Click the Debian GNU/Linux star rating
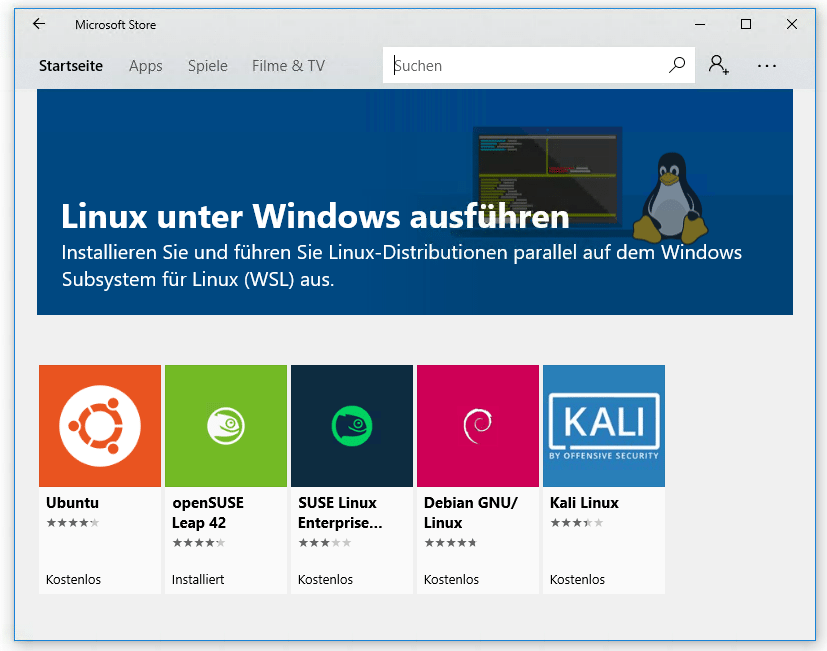The image size is (827, 651). click(x=450, y=542)
